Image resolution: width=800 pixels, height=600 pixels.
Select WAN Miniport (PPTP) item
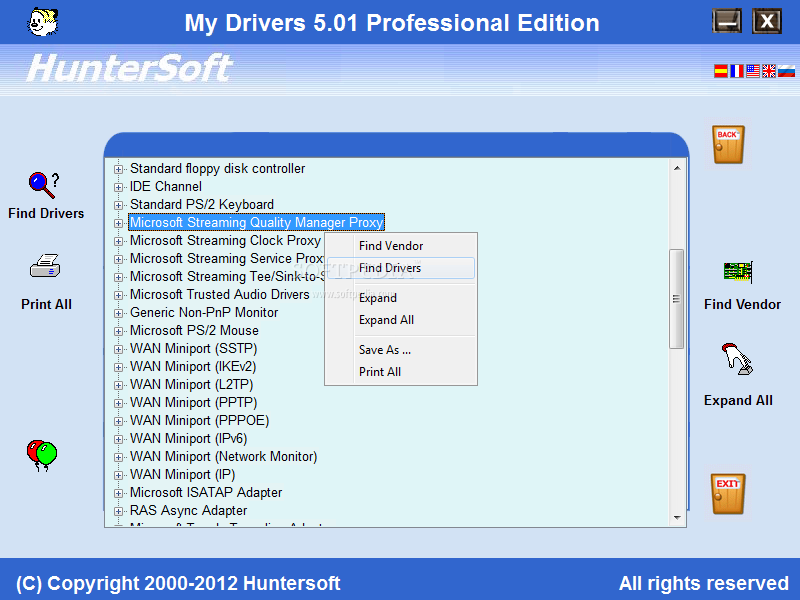coord(193,403)
